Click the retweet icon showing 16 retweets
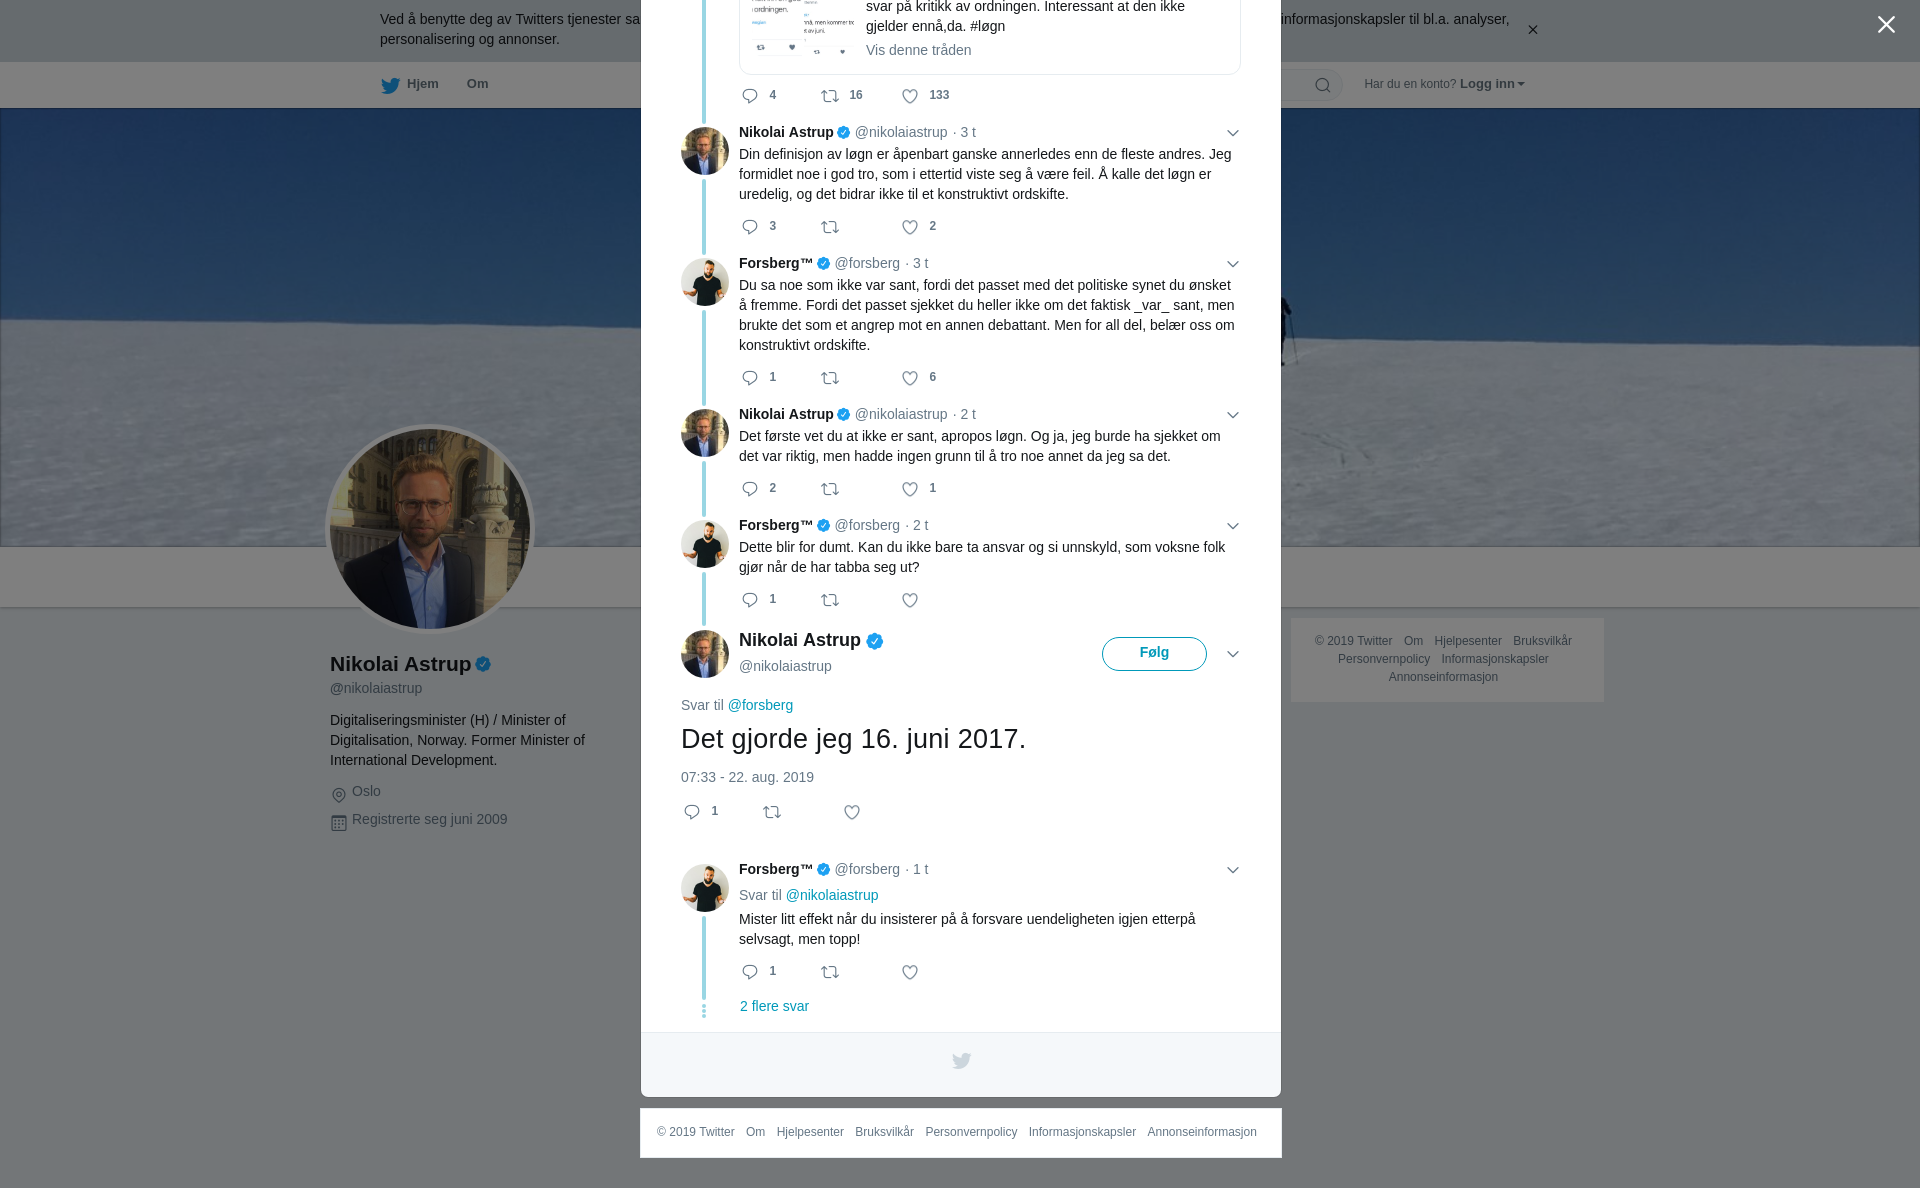The height and width of the screenshot is (1188, 1920). [830, 96]
